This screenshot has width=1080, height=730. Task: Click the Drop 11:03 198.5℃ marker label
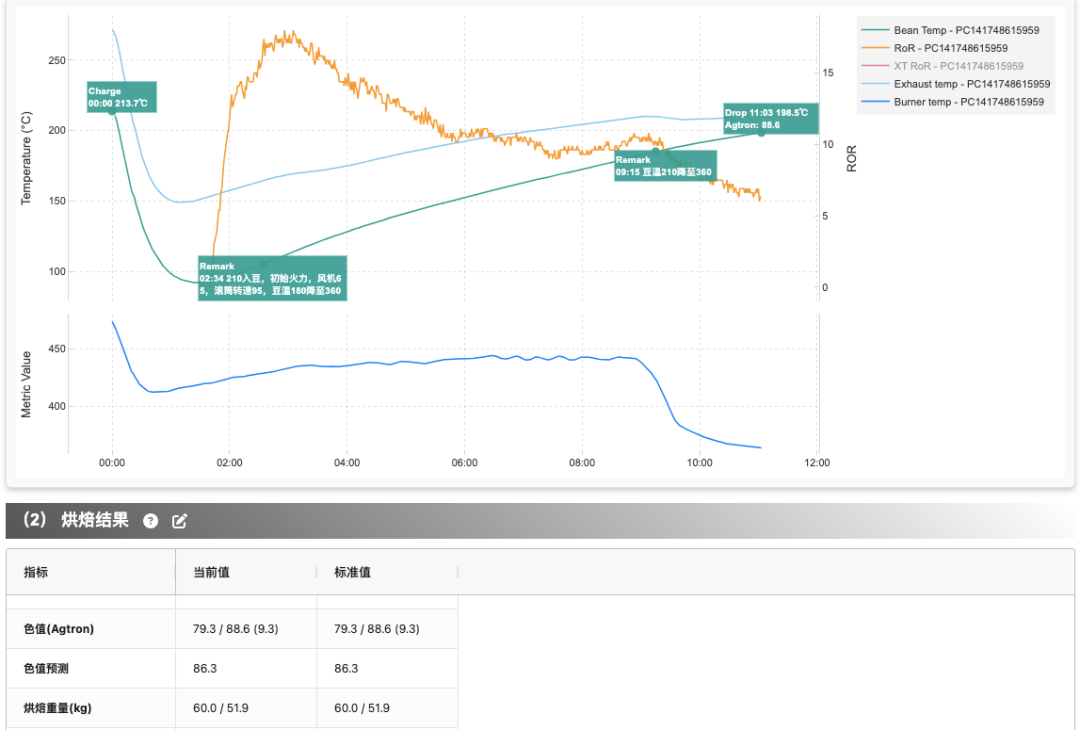point(771,118)
